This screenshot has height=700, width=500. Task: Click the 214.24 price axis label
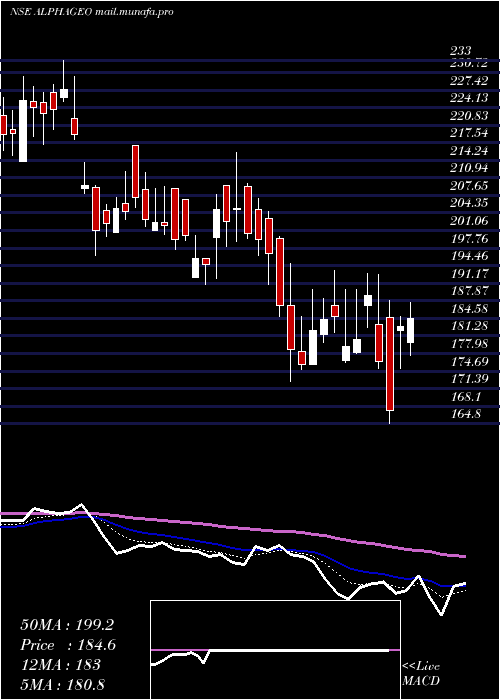pyautogui.click(x=471, y=151)
